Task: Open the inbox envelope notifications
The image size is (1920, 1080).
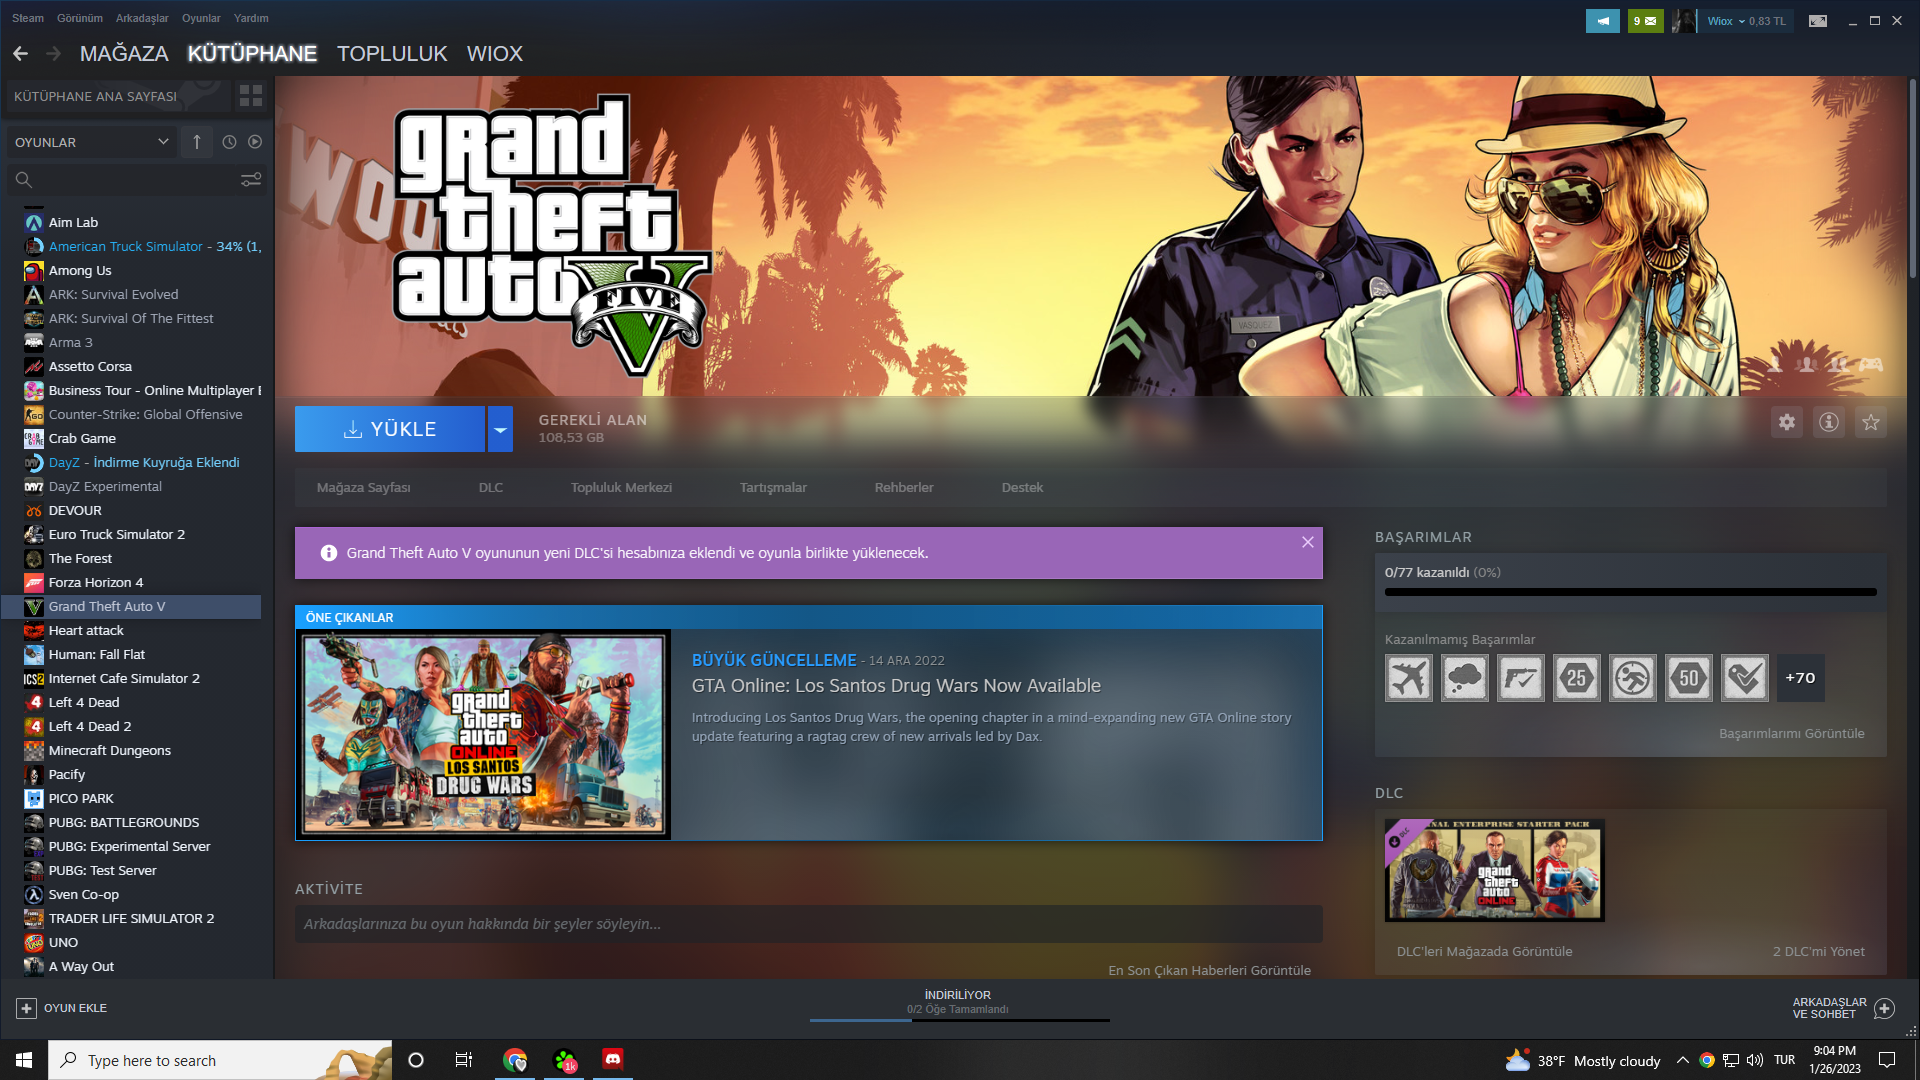Action: tap(1645, 20)
